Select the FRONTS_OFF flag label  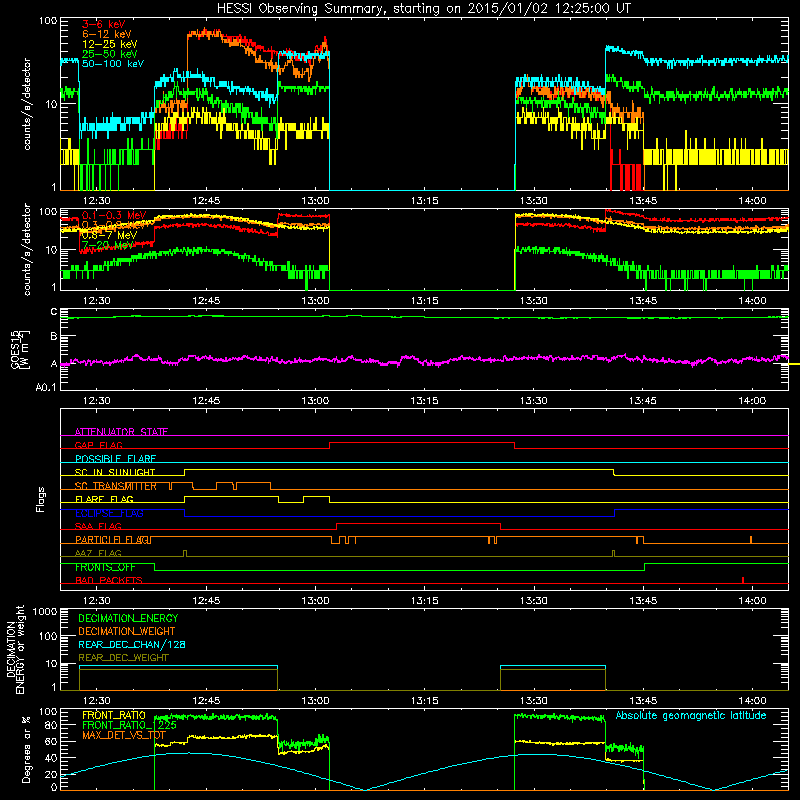pos(105,567)
